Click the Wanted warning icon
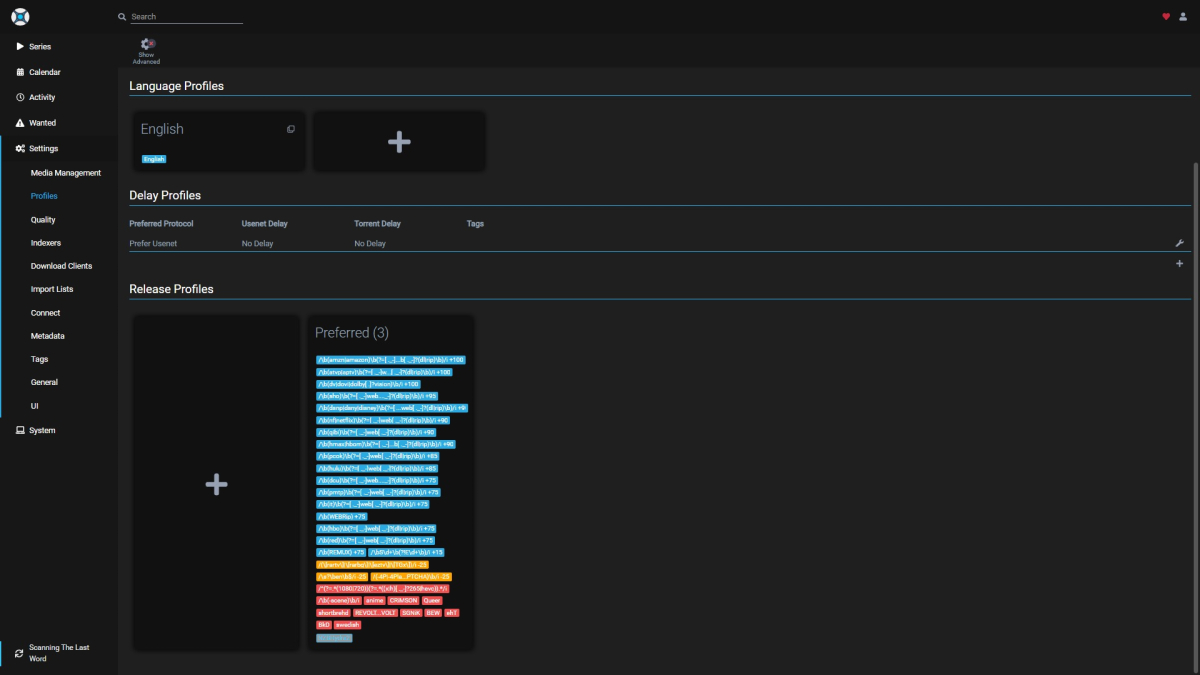The width and height of the screenshot is (1200, 675). (19, 122)
